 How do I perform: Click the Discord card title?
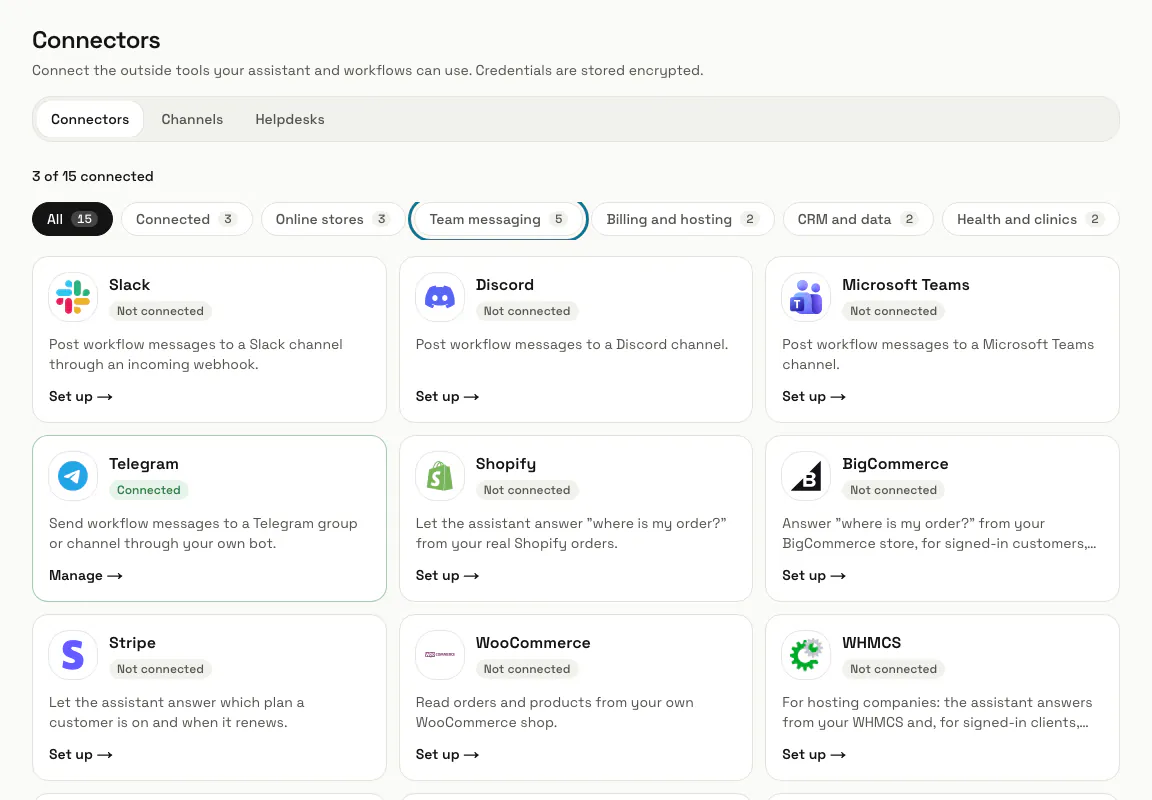point(505,285)
